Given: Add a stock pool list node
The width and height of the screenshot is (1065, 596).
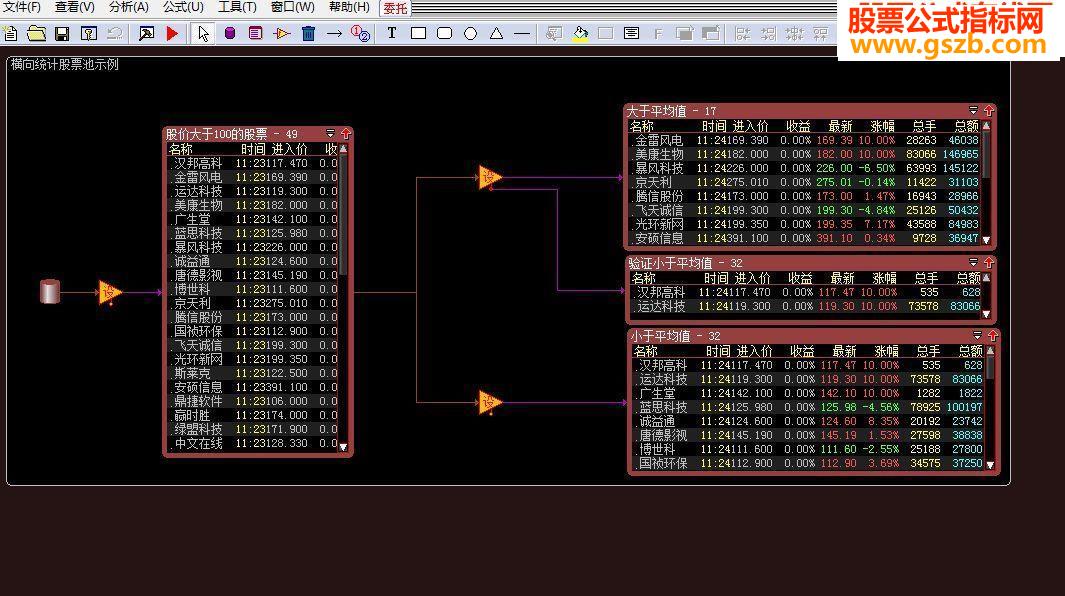Looking at the screenshot, I should [x=255, y=33].
